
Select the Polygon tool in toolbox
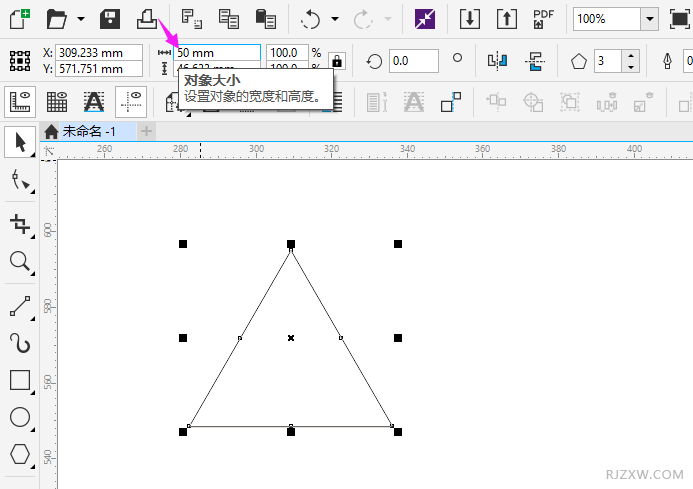coord(20,455)
